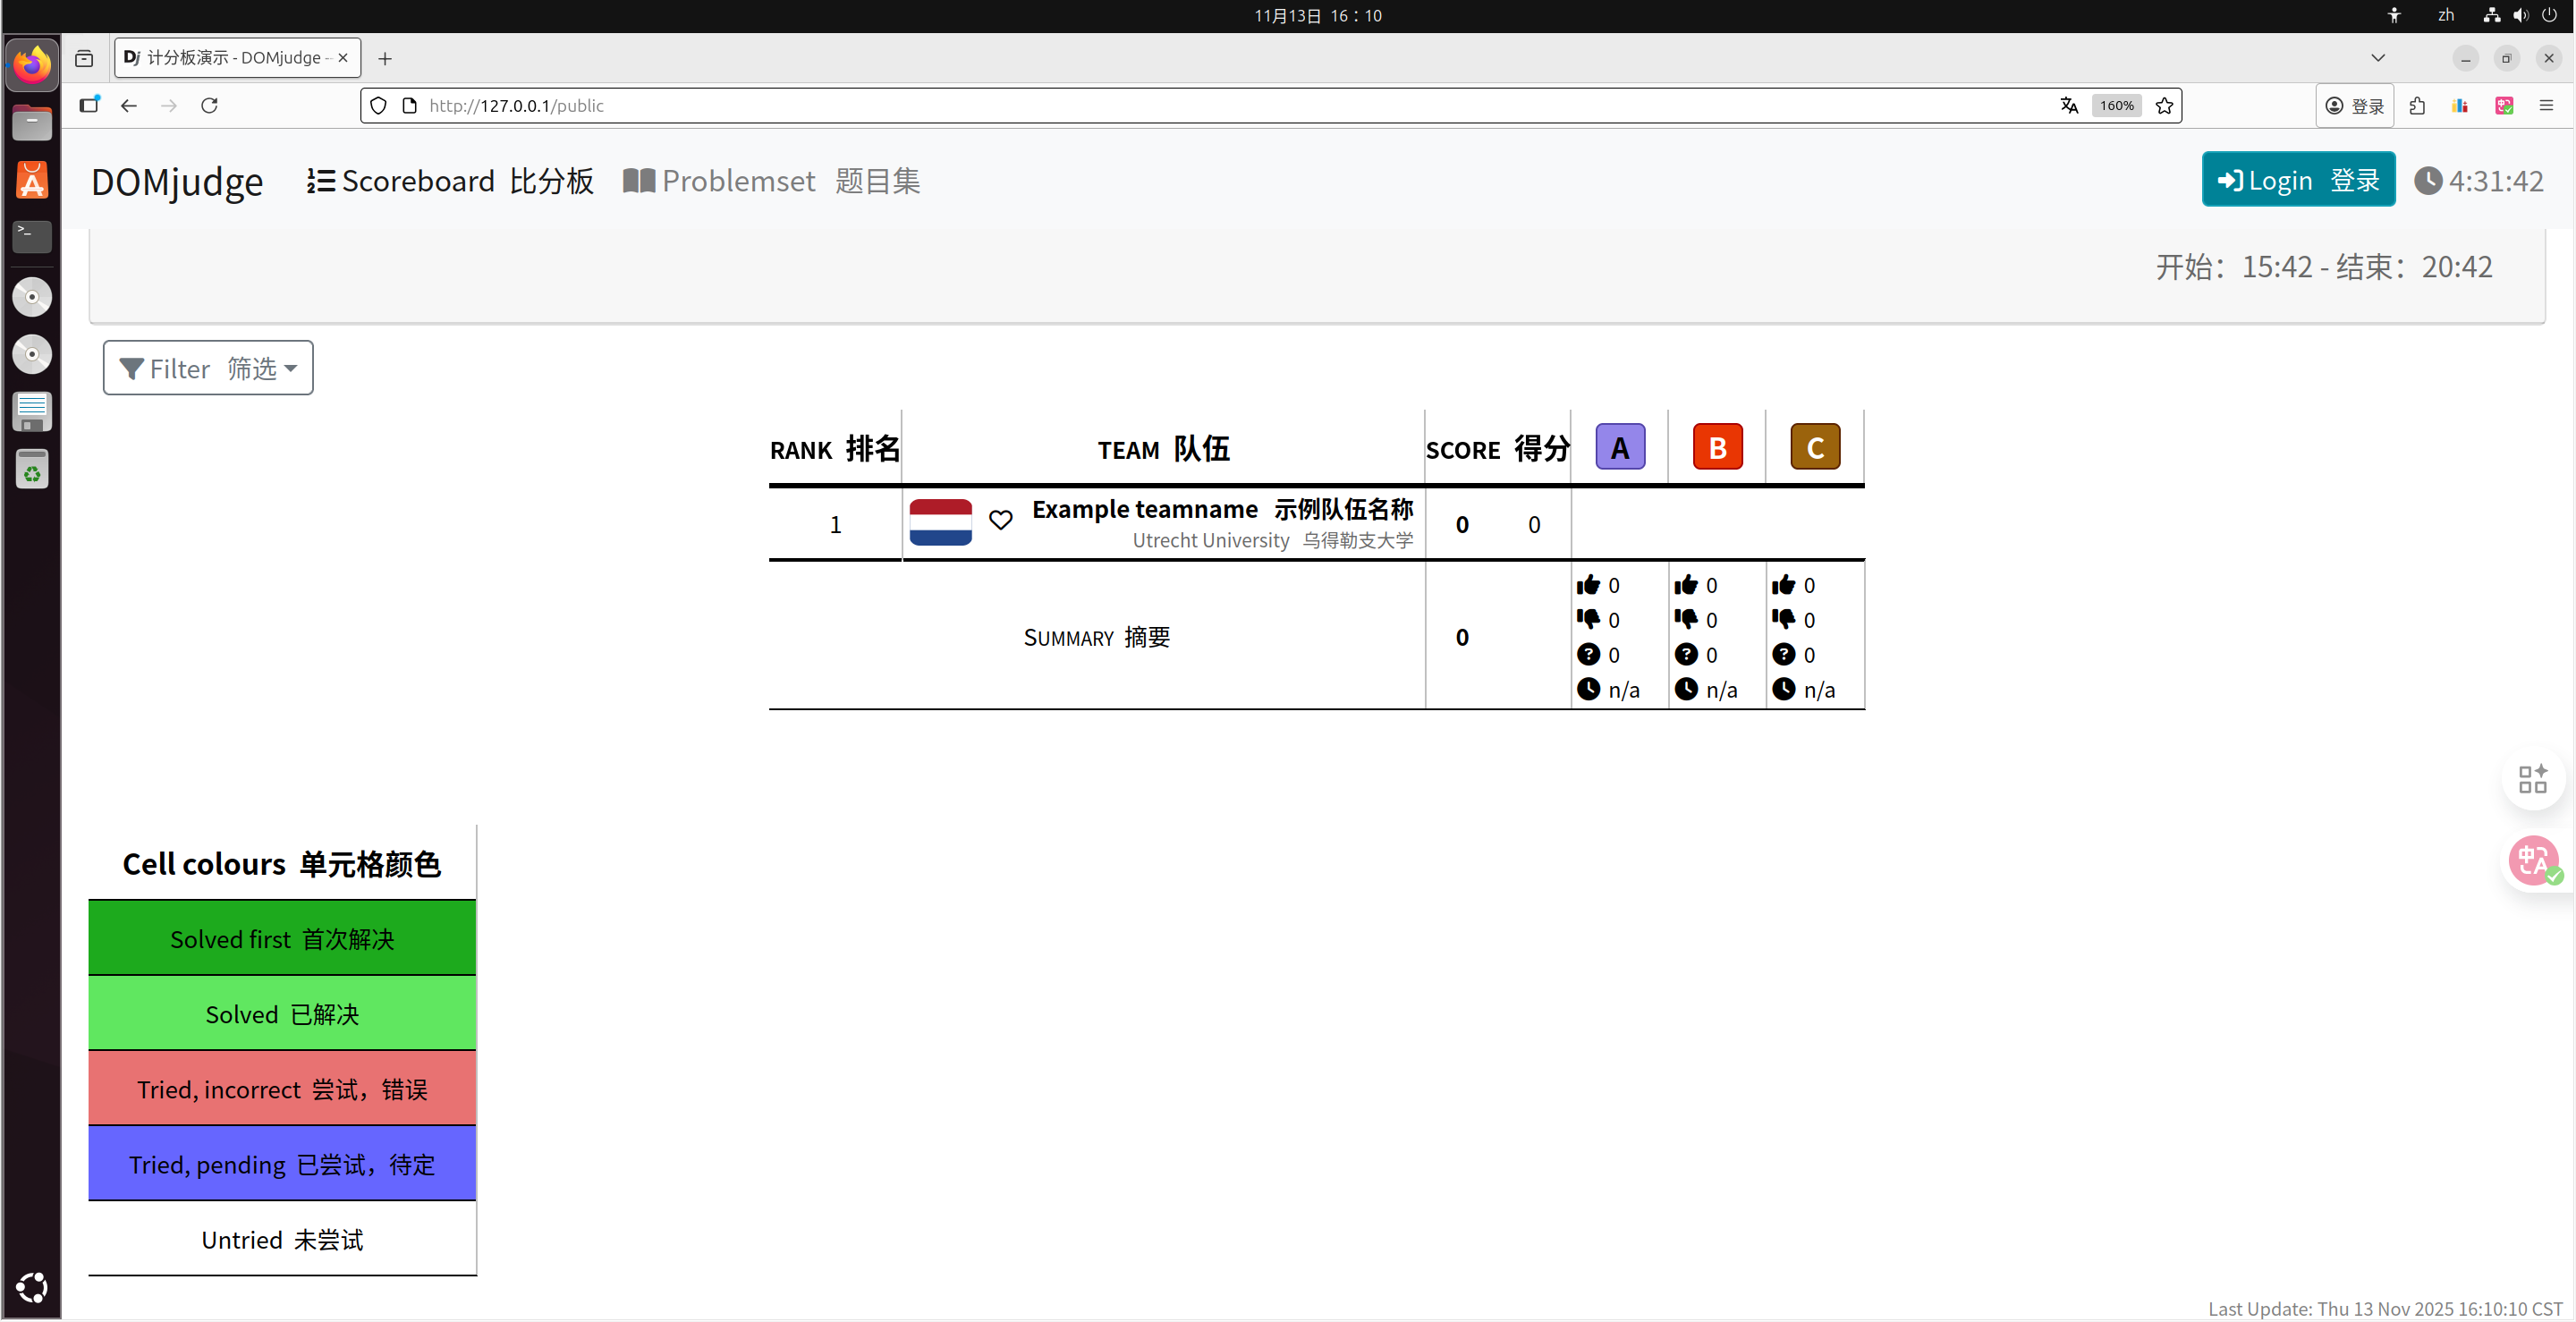Click the floating translation assistant icon
2576x1322 pixels.
[2533, 860]
